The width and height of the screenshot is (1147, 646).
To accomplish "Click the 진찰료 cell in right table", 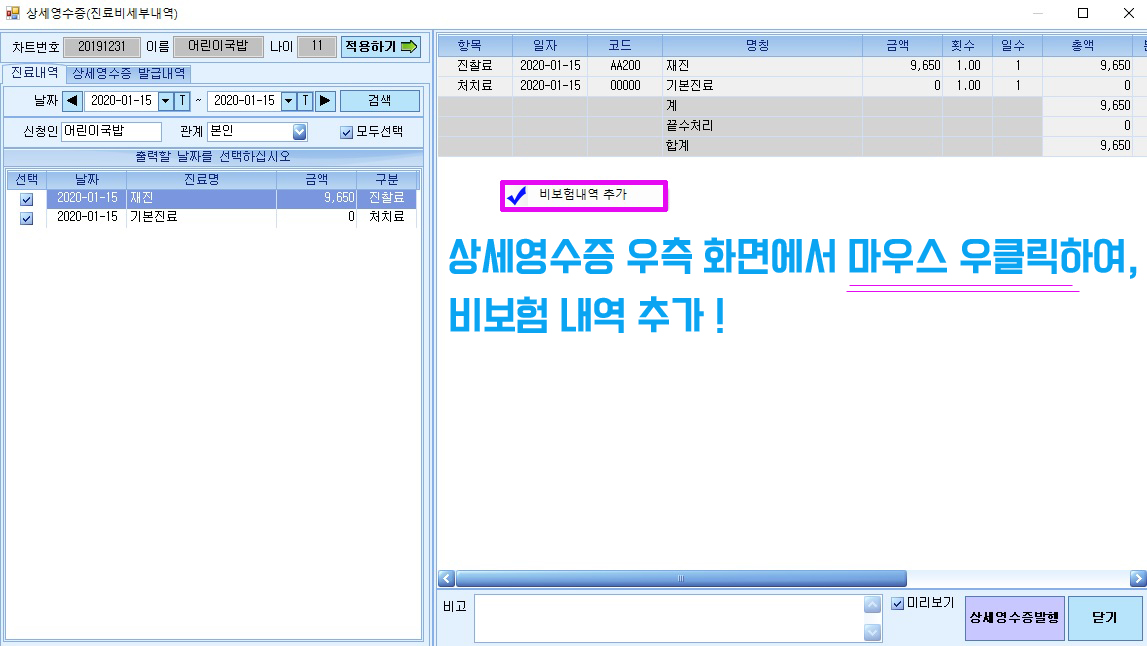I will coord(475,66).
